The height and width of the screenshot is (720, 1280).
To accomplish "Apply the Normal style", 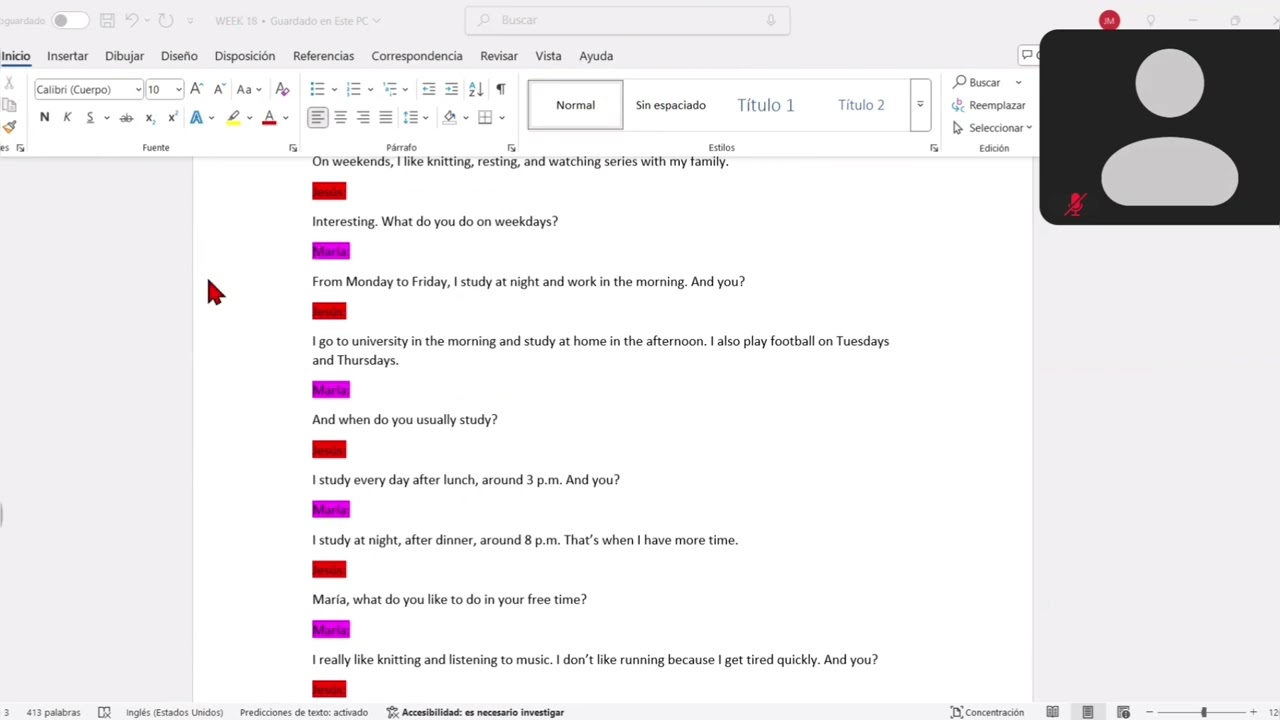I will point(575,105).
